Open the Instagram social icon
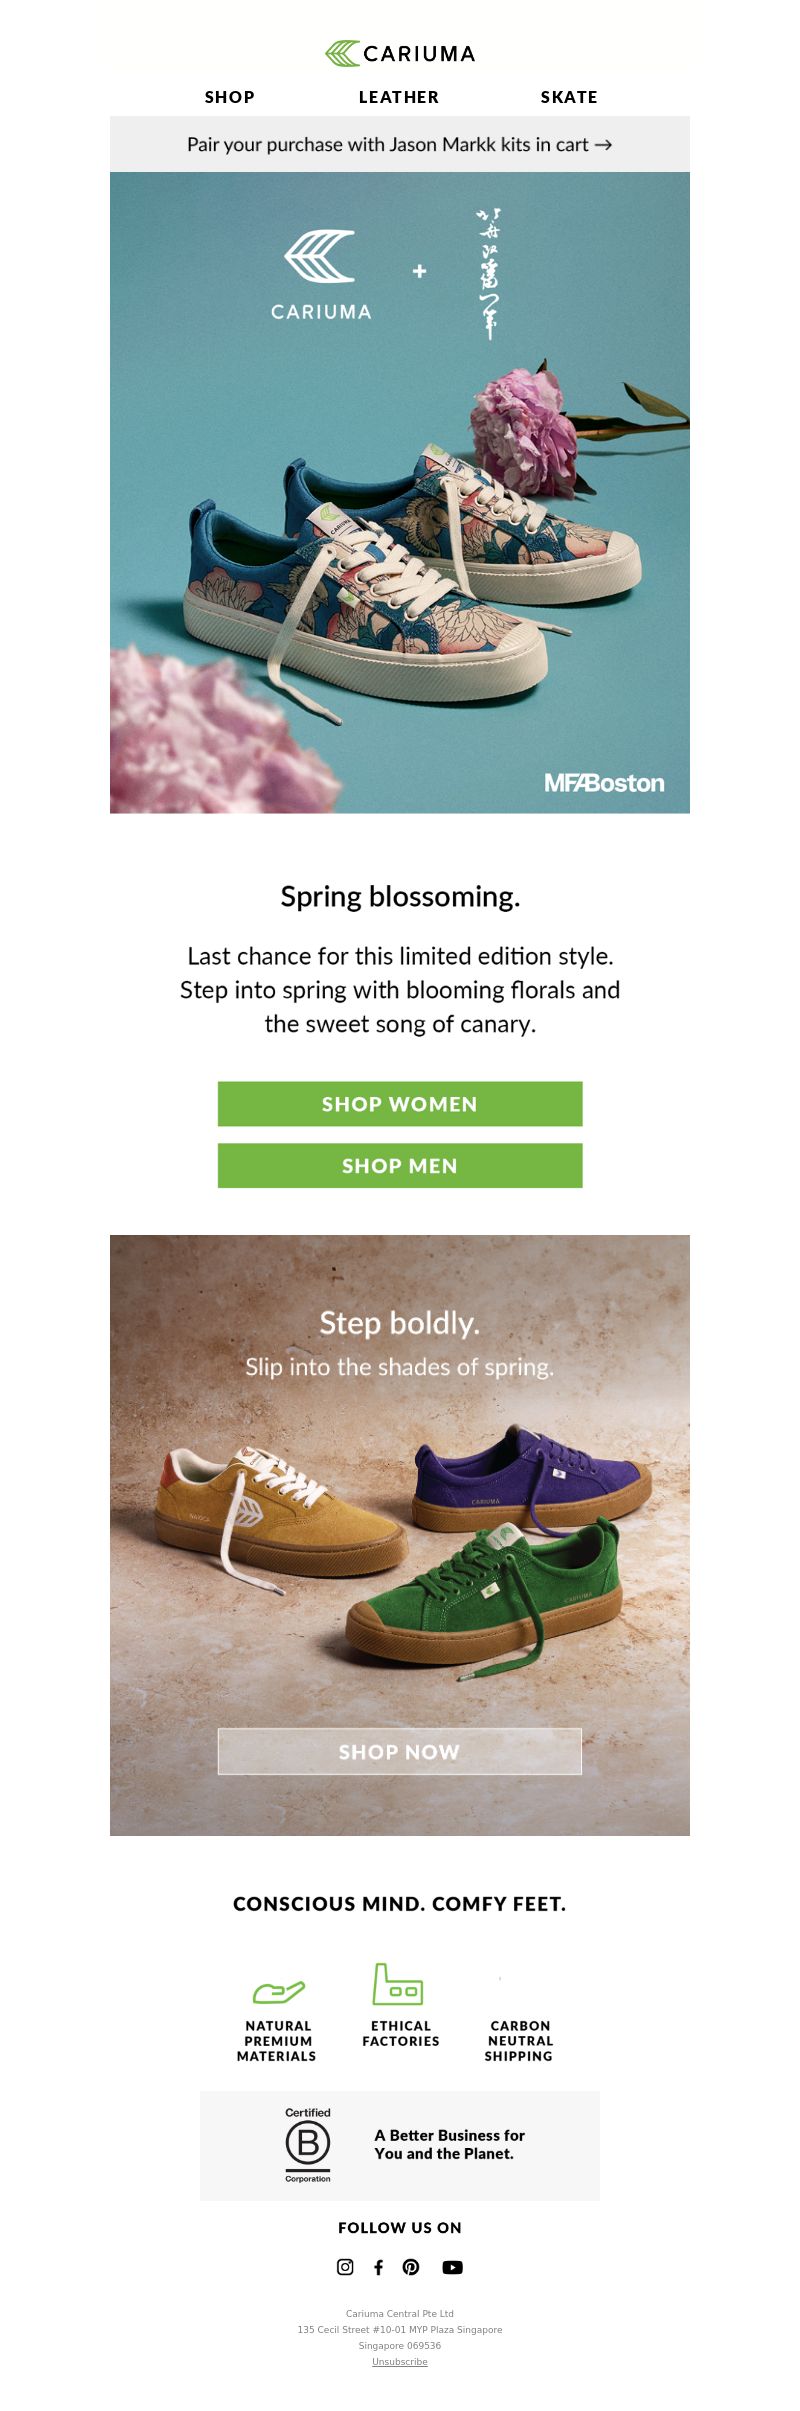800x2411 pixels. [345, 2267]
